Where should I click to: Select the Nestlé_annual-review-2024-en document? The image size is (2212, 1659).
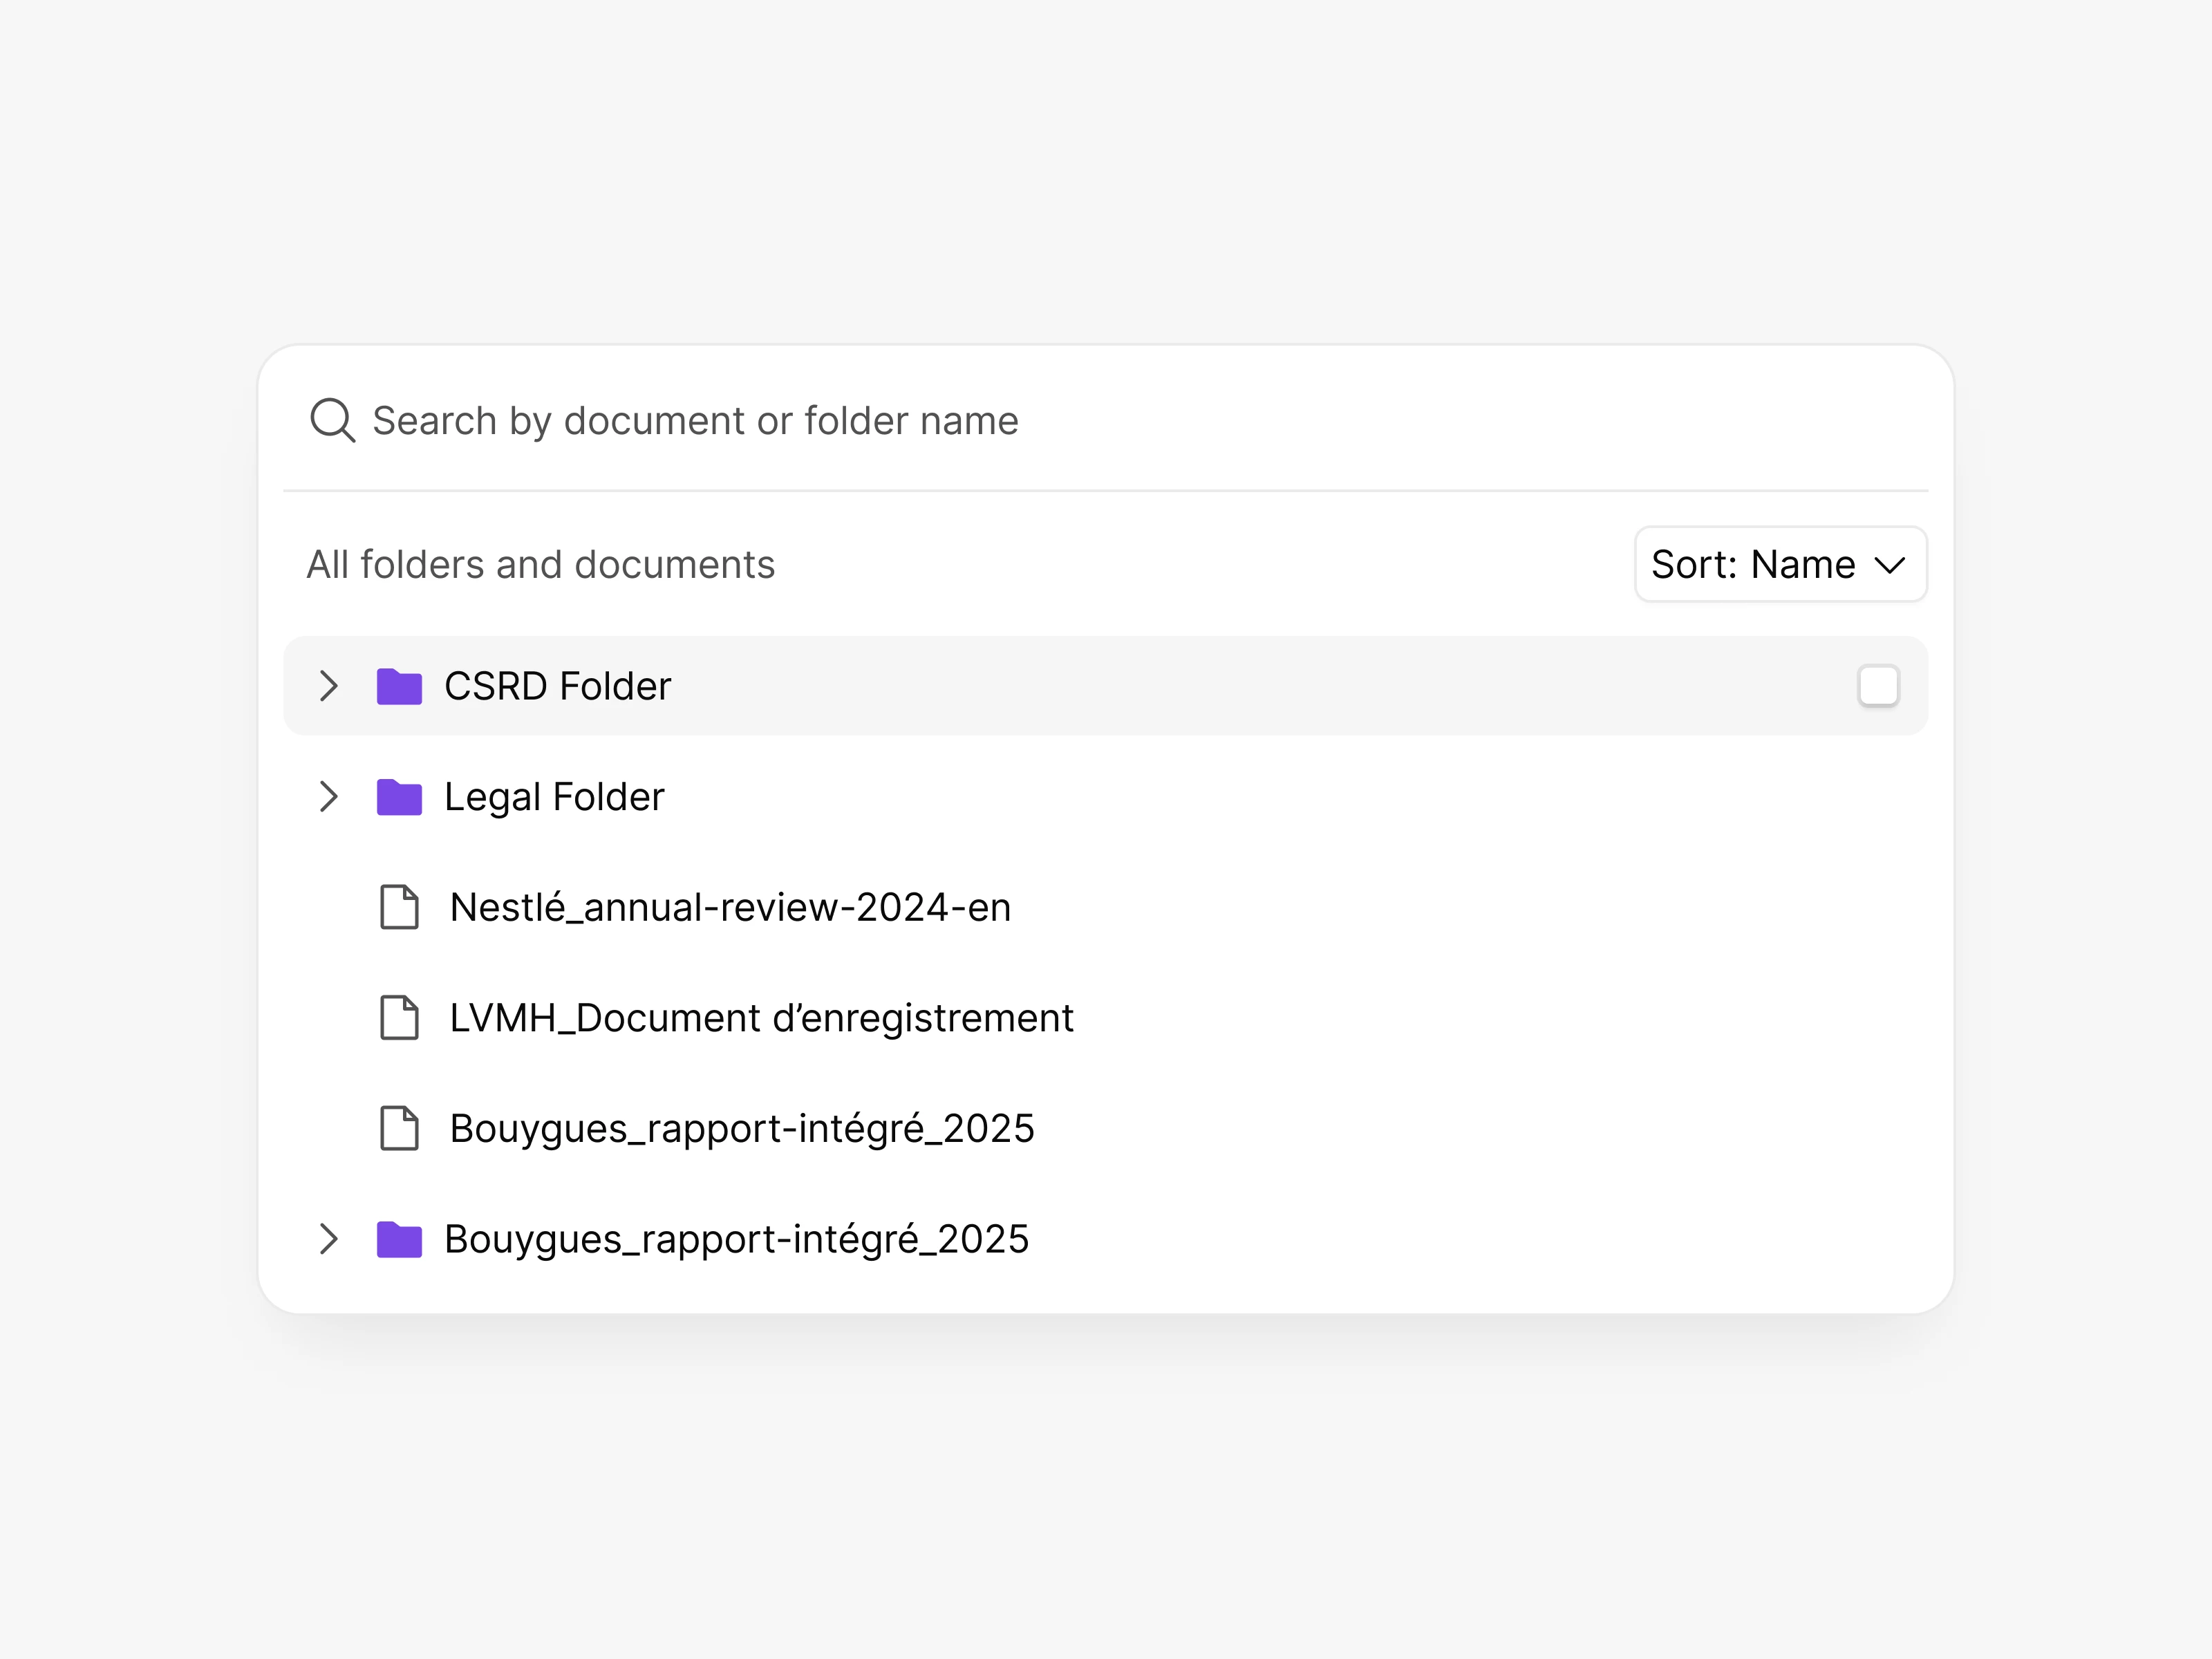coord(730,907)
